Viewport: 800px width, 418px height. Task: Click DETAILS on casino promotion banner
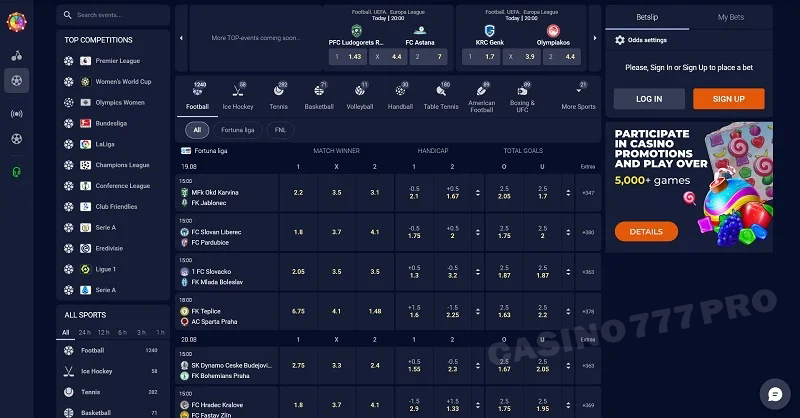(646, 232)
